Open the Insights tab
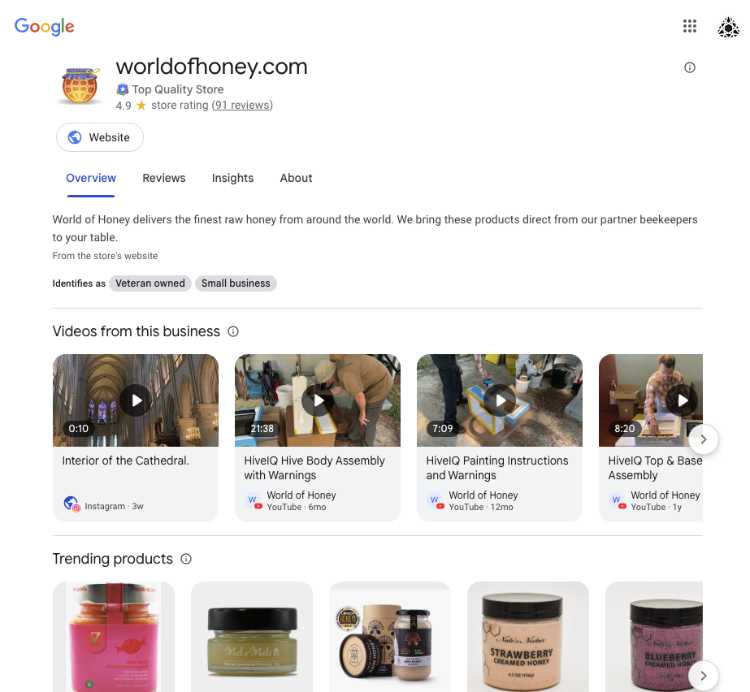750x692 pixels. click(x=232, y=178)
